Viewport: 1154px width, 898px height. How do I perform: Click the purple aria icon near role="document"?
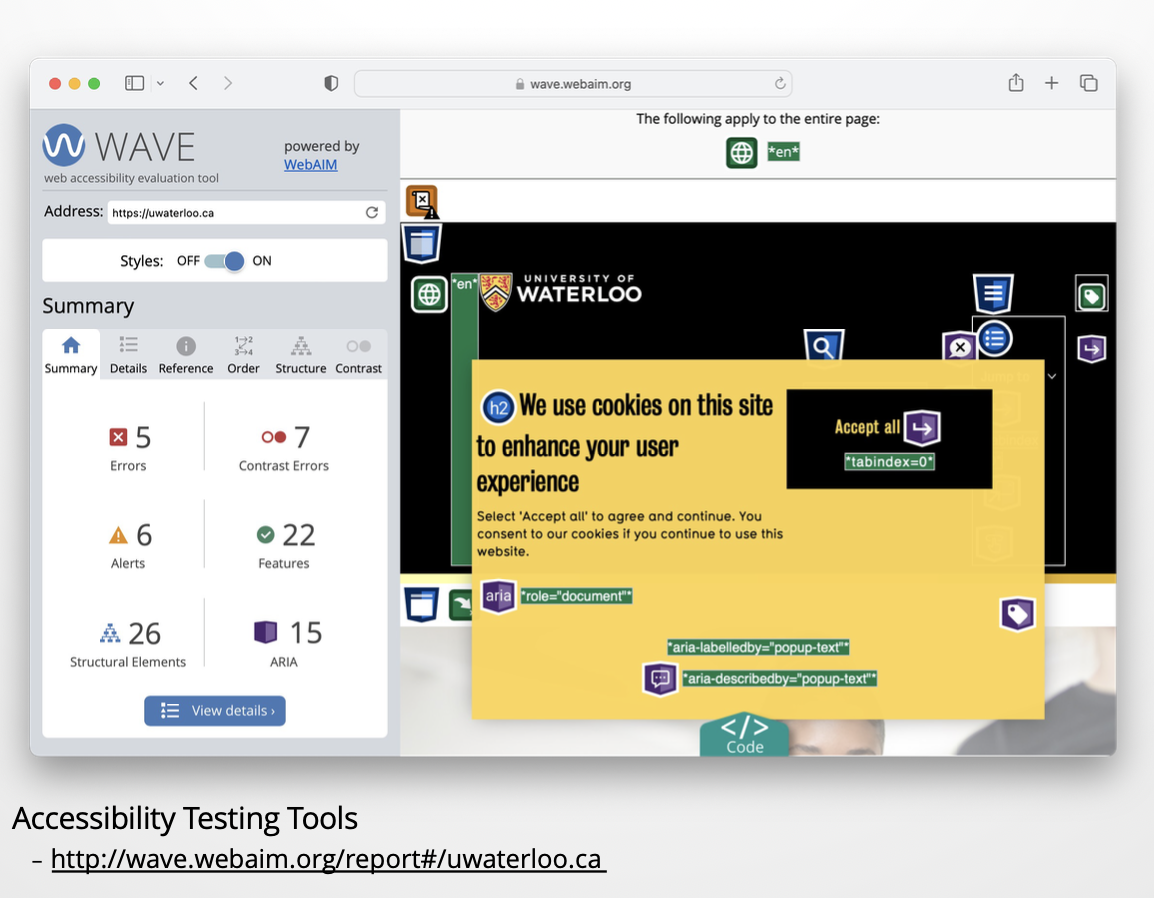498,596
